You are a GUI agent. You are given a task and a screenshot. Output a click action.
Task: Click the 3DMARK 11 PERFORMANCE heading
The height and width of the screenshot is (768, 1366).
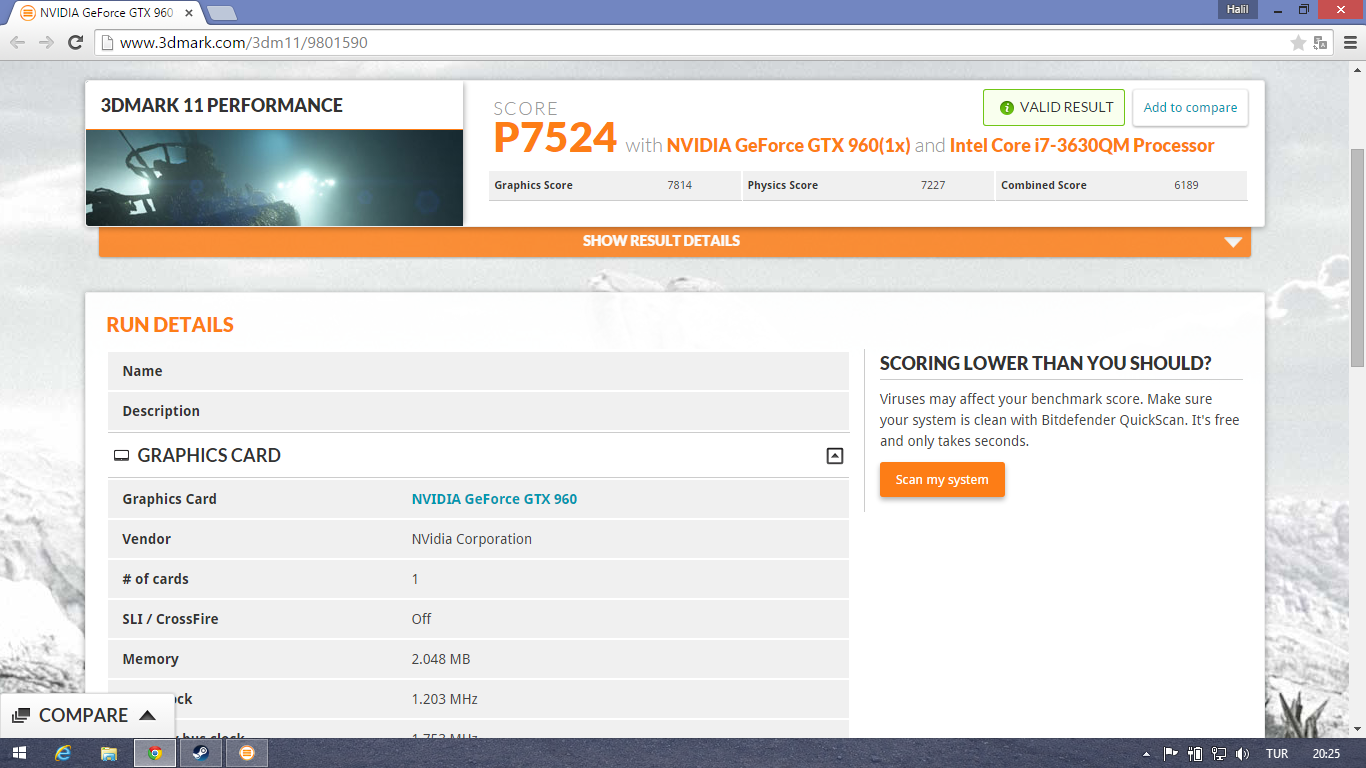pos(222,106)
